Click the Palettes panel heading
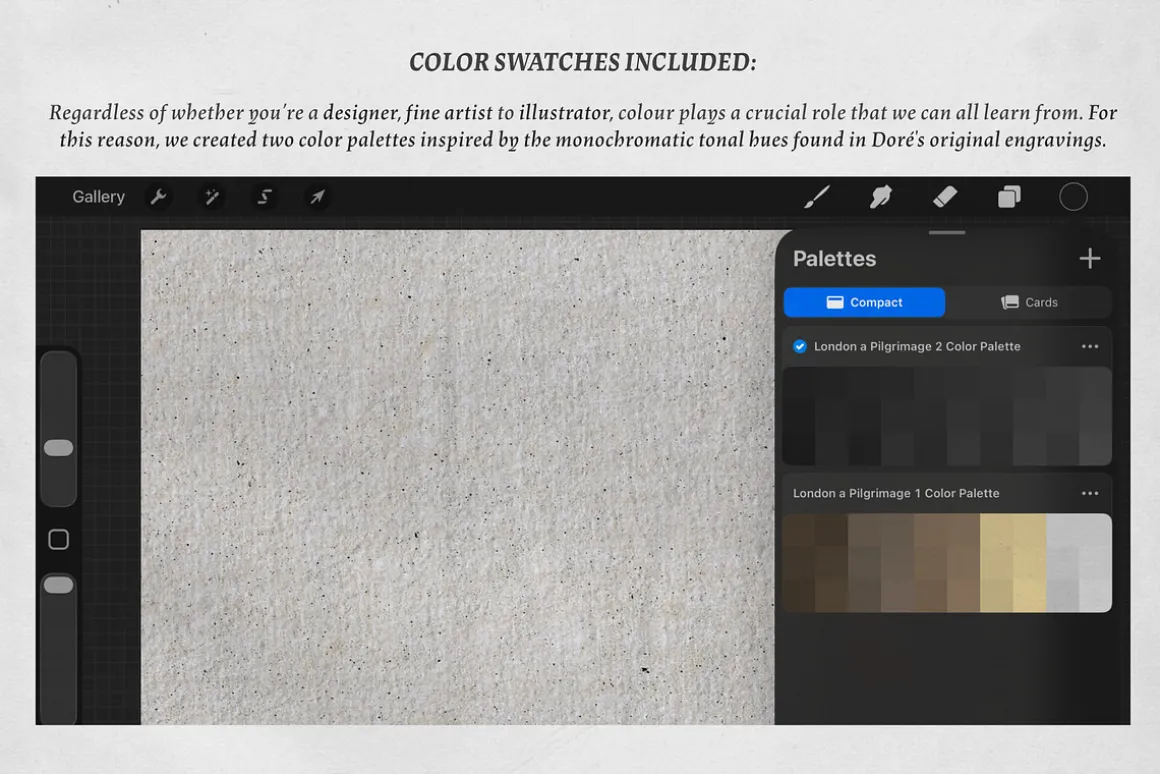This screenshot has height=774, width=1160. click(x=834, y=258)
